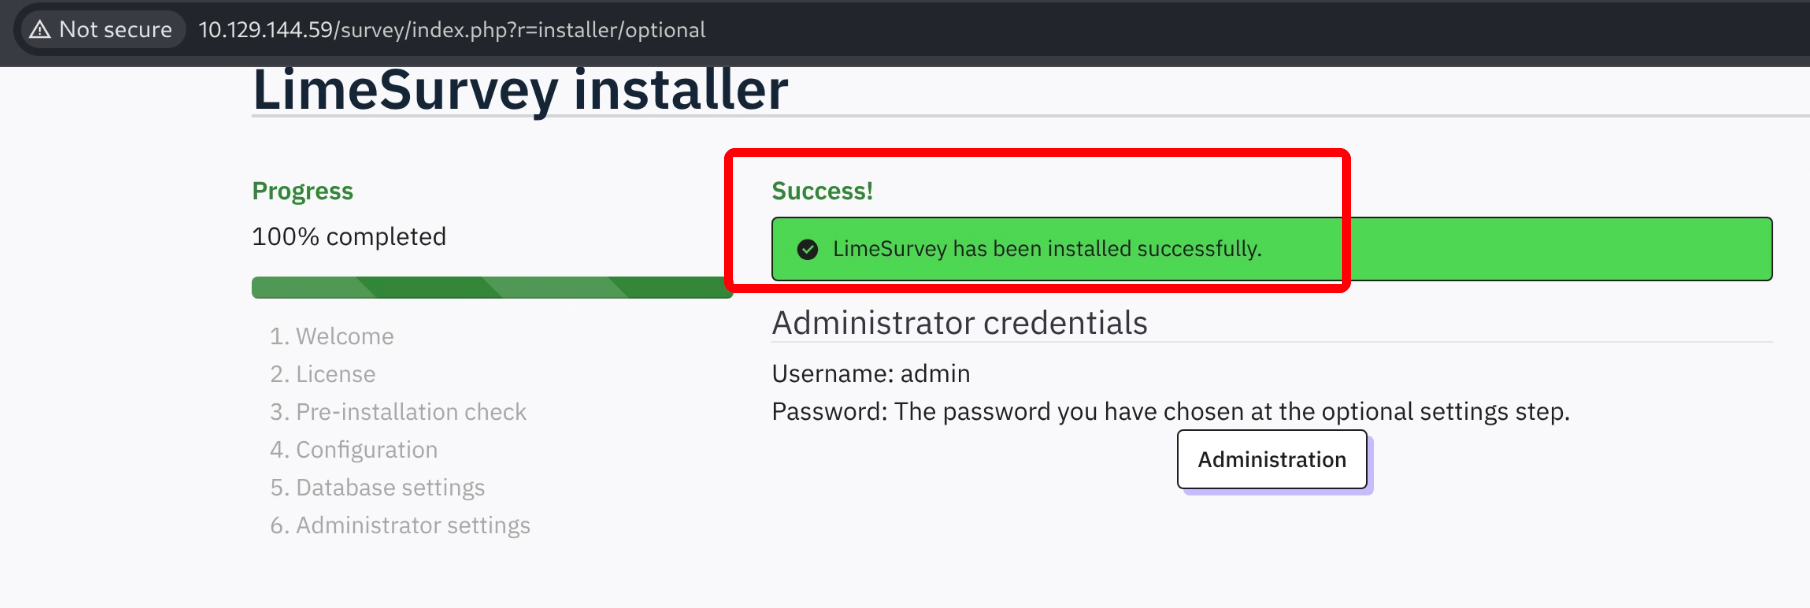Choose the "5. Database settings" step

[378, 489]
